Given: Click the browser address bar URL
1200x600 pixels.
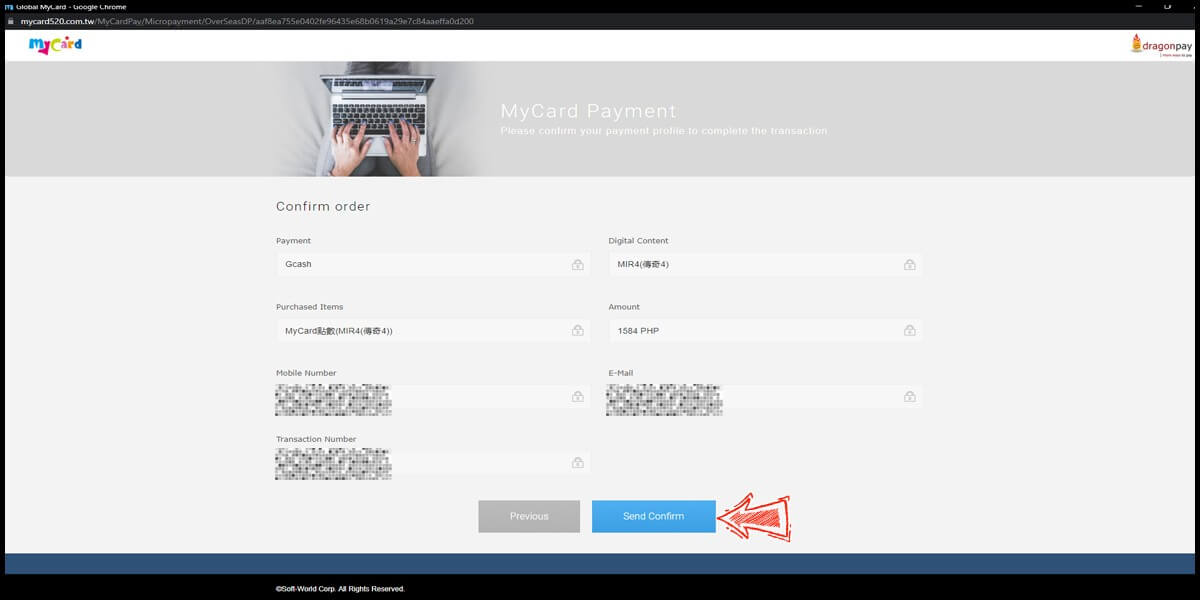Looking at the screenshot, I should point(247,21).
